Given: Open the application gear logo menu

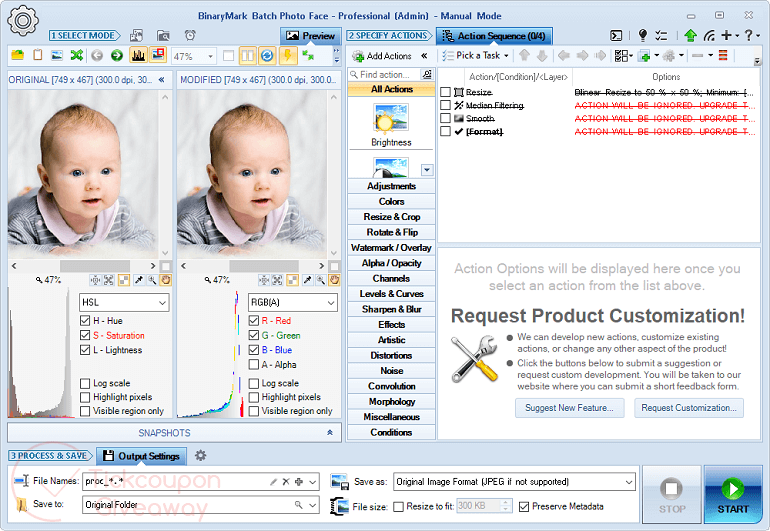Looking at the screenshot, I should point(23,20).
